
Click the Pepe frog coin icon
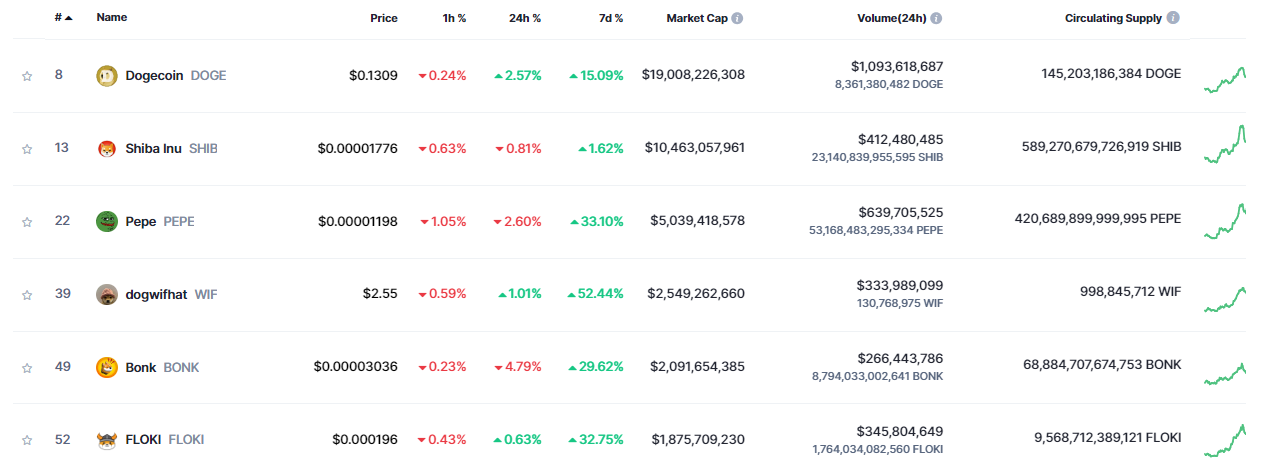(x=106, y=221)
